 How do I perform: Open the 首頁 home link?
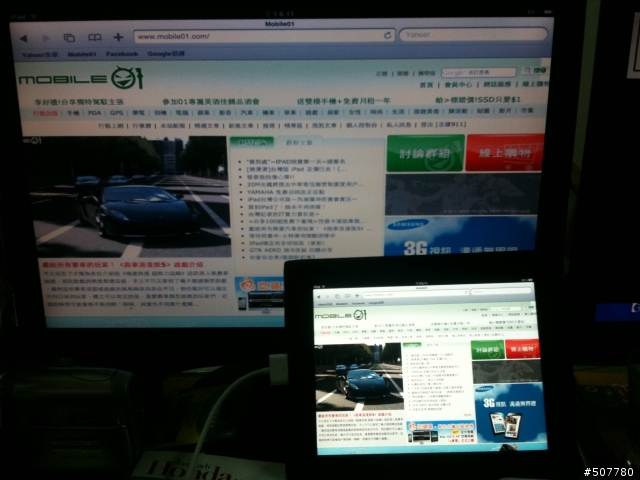pyautogui.click(x=426, y=85)
